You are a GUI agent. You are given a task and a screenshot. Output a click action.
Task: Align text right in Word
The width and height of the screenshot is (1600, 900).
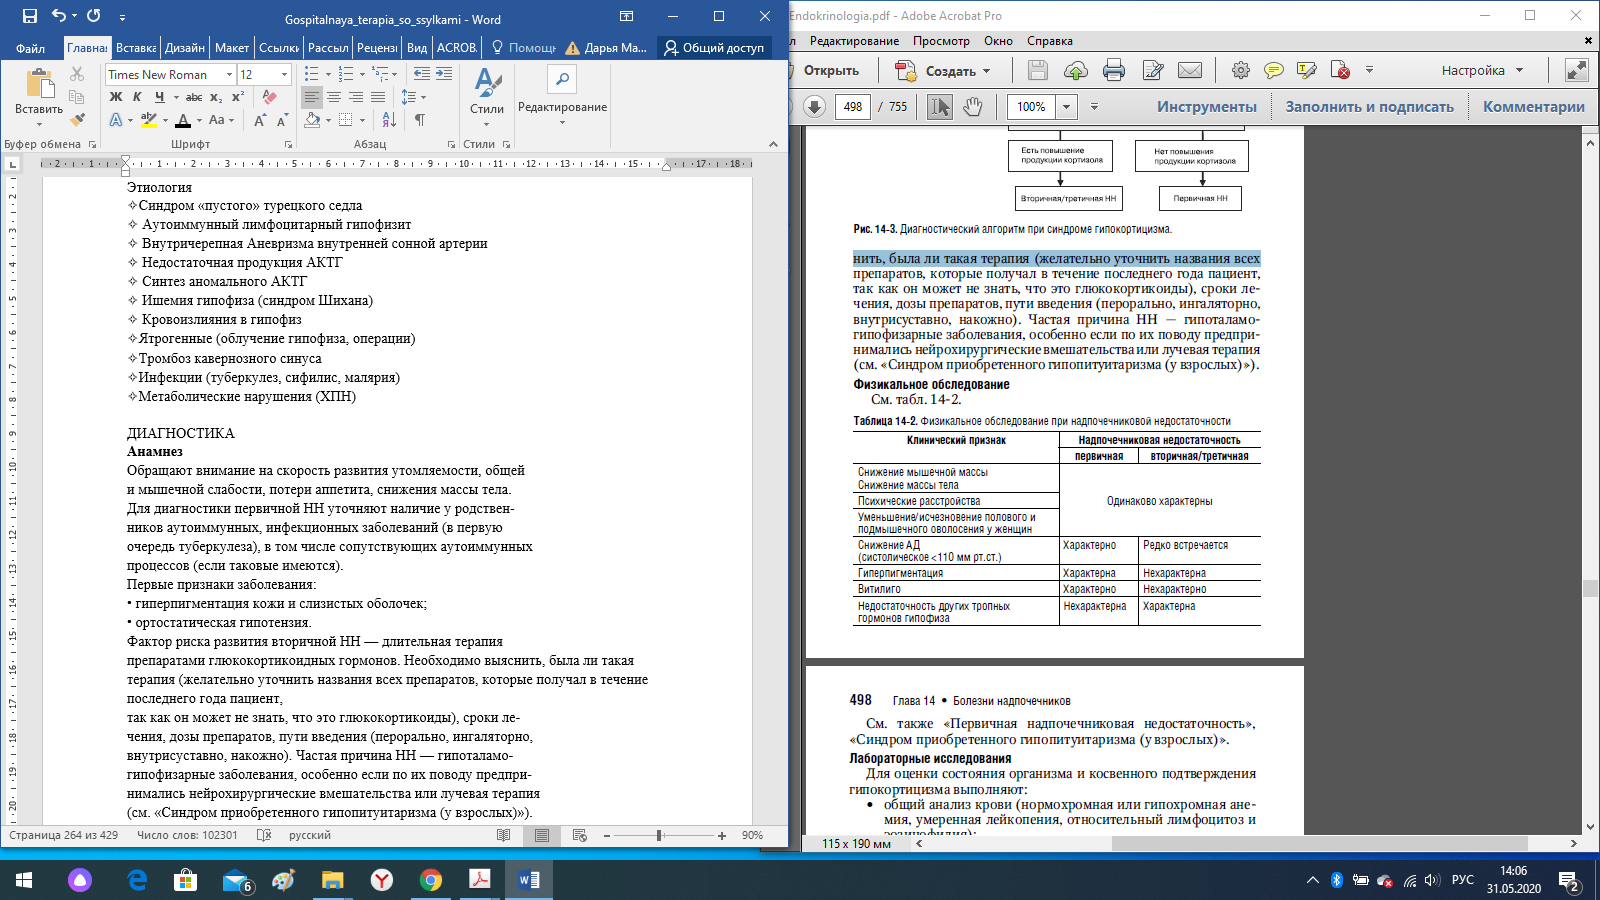point(356,97)
